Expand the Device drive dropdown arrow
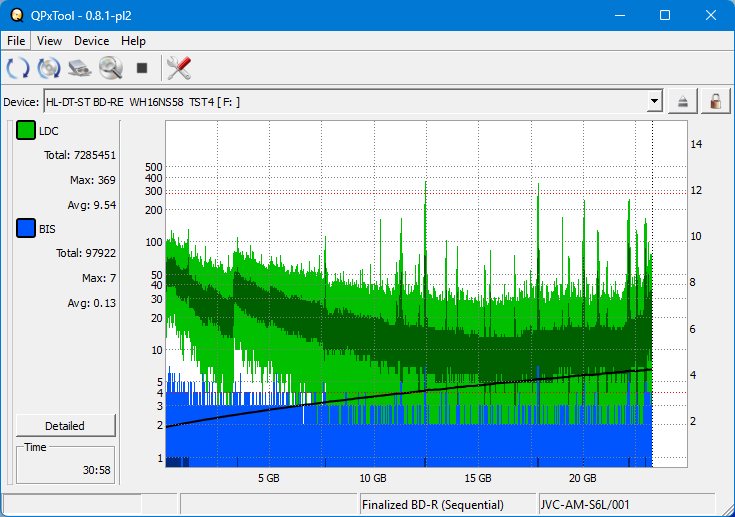Image resolution: width=735 pixels, height=517 pixels. (655, 102)
